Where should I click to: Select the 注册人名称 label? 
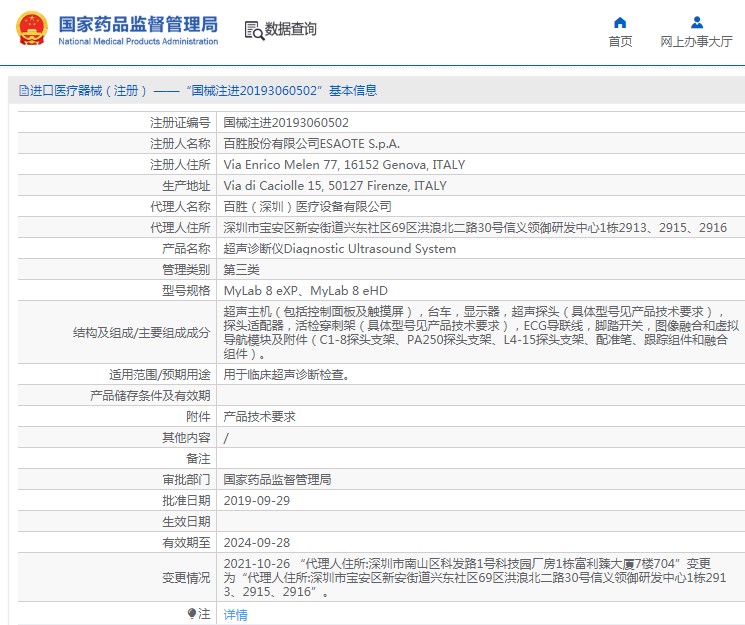coord(180,144)
